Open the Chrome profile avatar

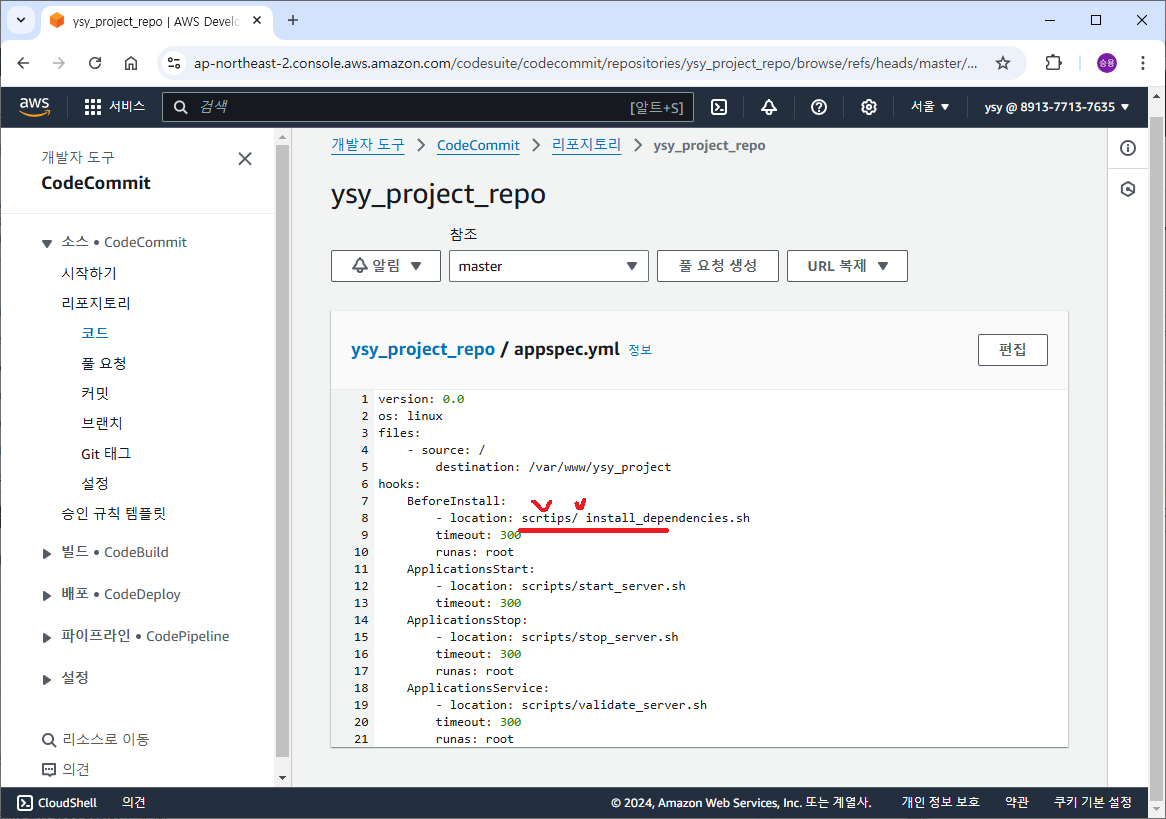click(1107, 63)
